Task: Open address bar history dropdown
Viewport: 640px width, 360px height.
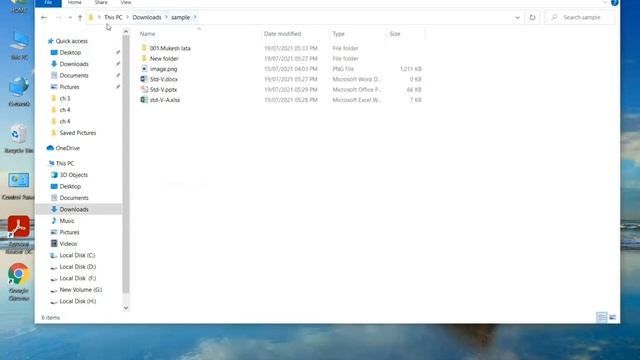Action: [517, 18]
